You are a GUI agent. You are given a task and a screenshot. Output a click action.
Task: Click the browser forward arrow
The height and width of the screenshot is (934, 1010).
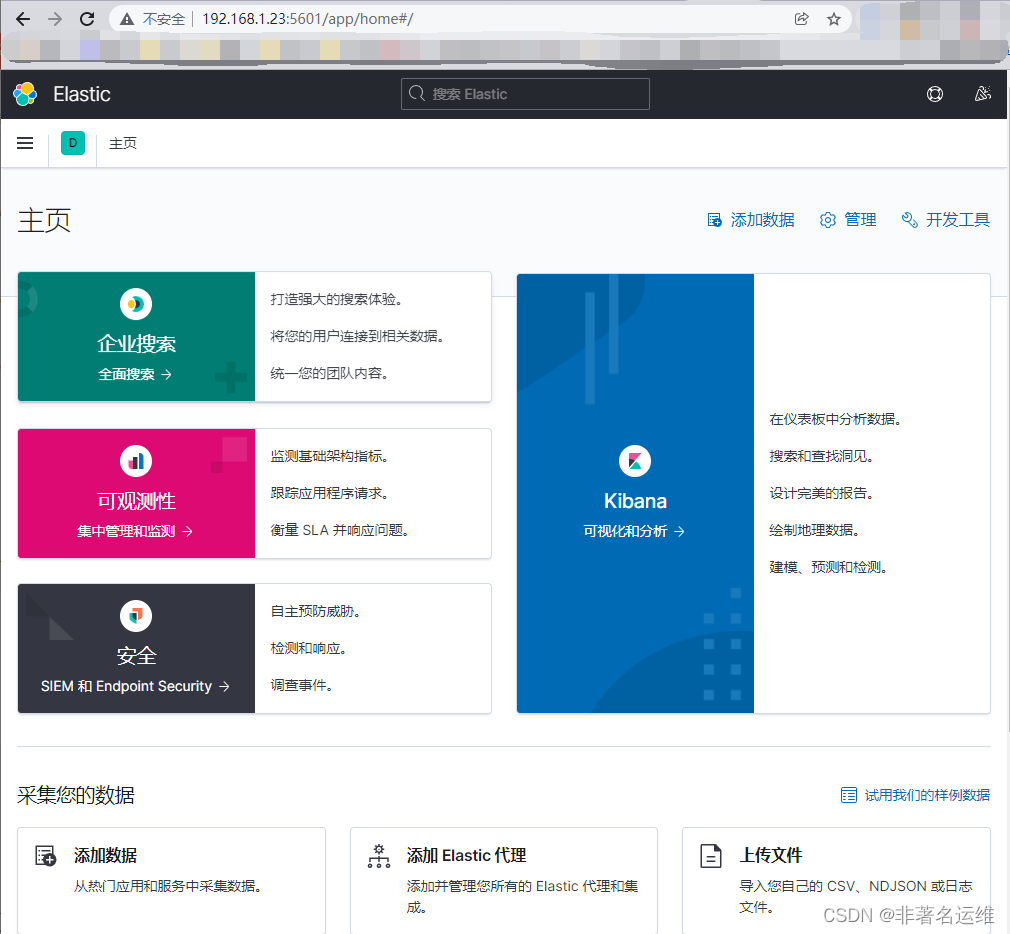(x=55, y=19)
